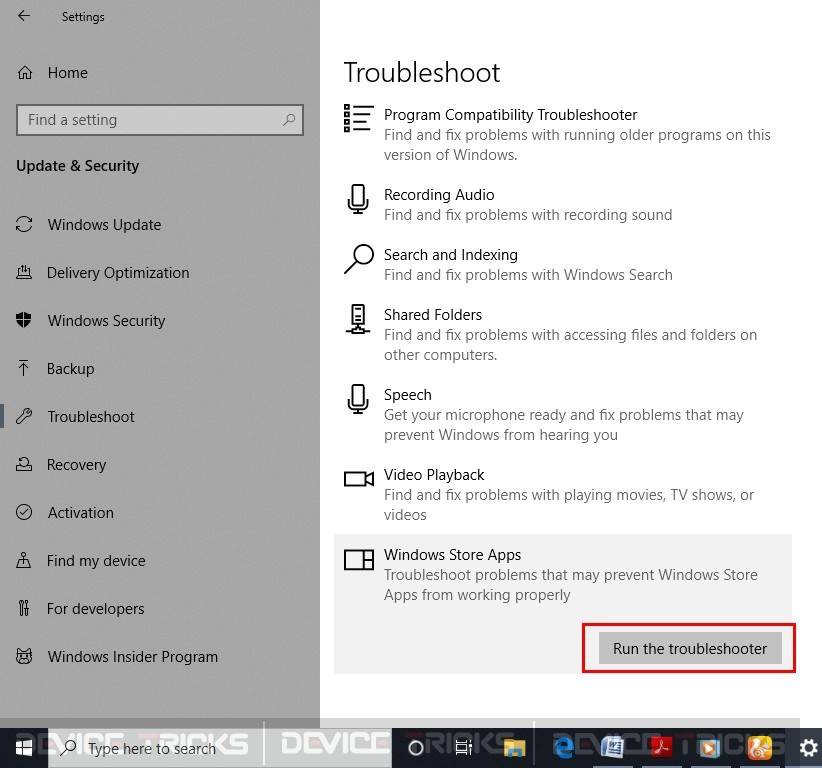Viewport: 822px width, 768px height.
Task: Click the Shared Folders icon
Action: pos(358,318)
